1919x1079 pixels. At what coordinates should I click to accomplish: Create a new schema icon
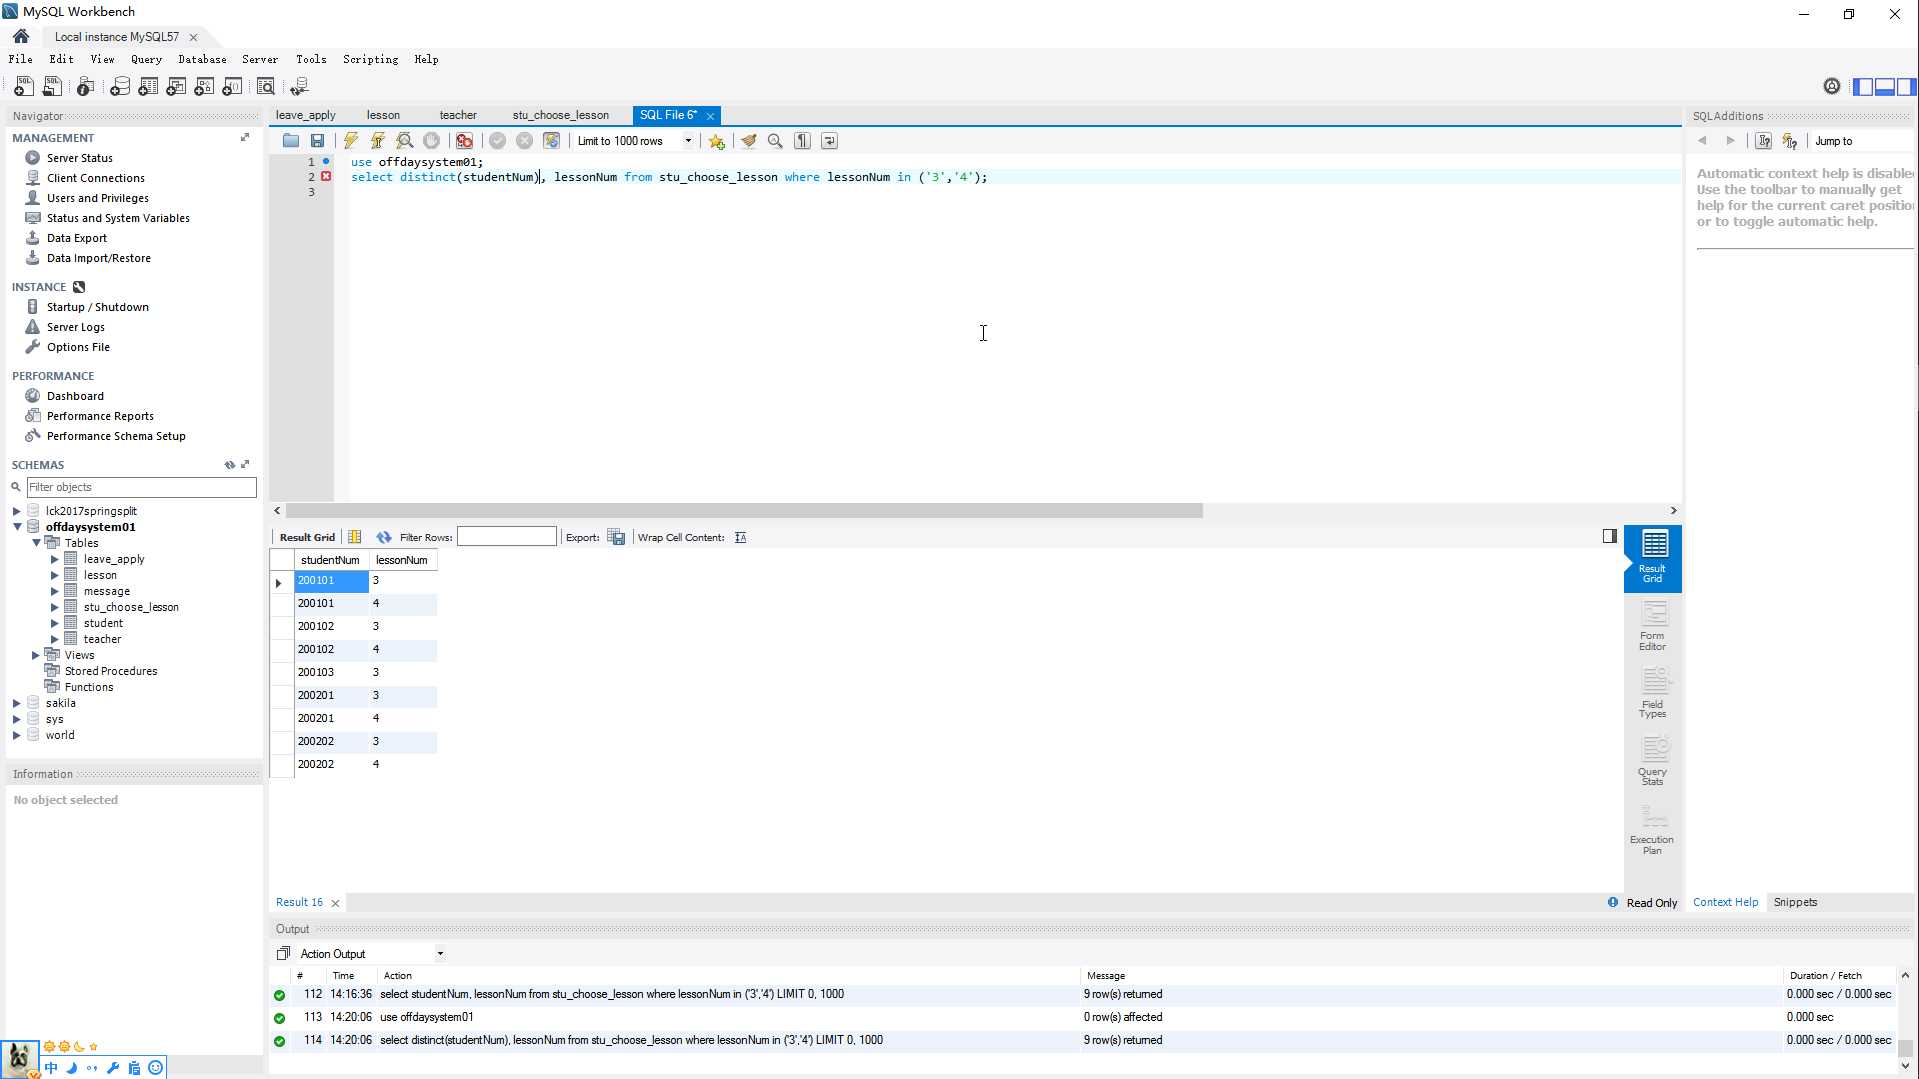pyautogui.click(x=120, y=87)
